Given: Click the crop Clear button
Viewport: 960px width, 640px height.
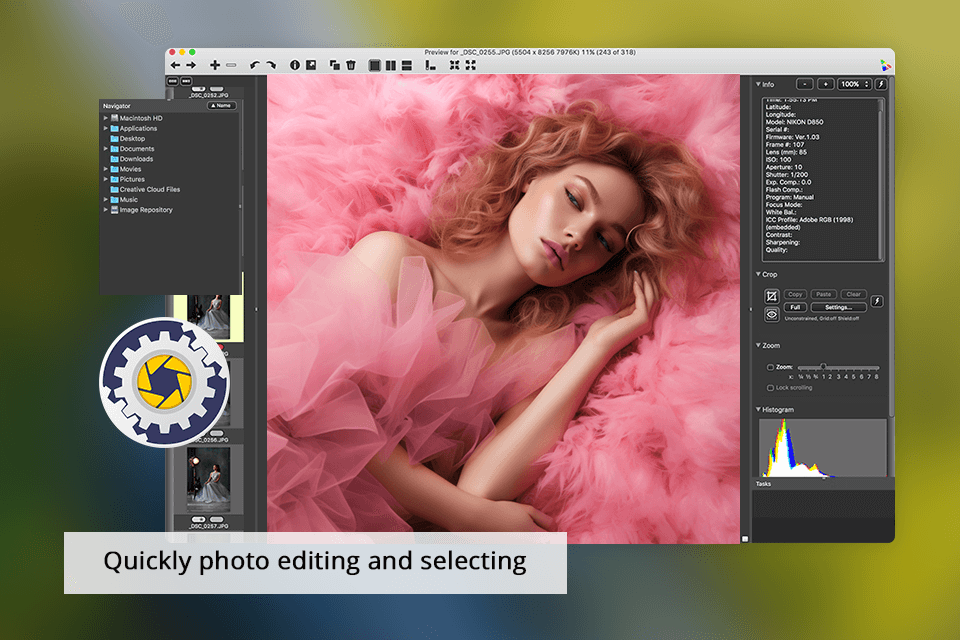Looking at the screenshot, I should 853,295.
